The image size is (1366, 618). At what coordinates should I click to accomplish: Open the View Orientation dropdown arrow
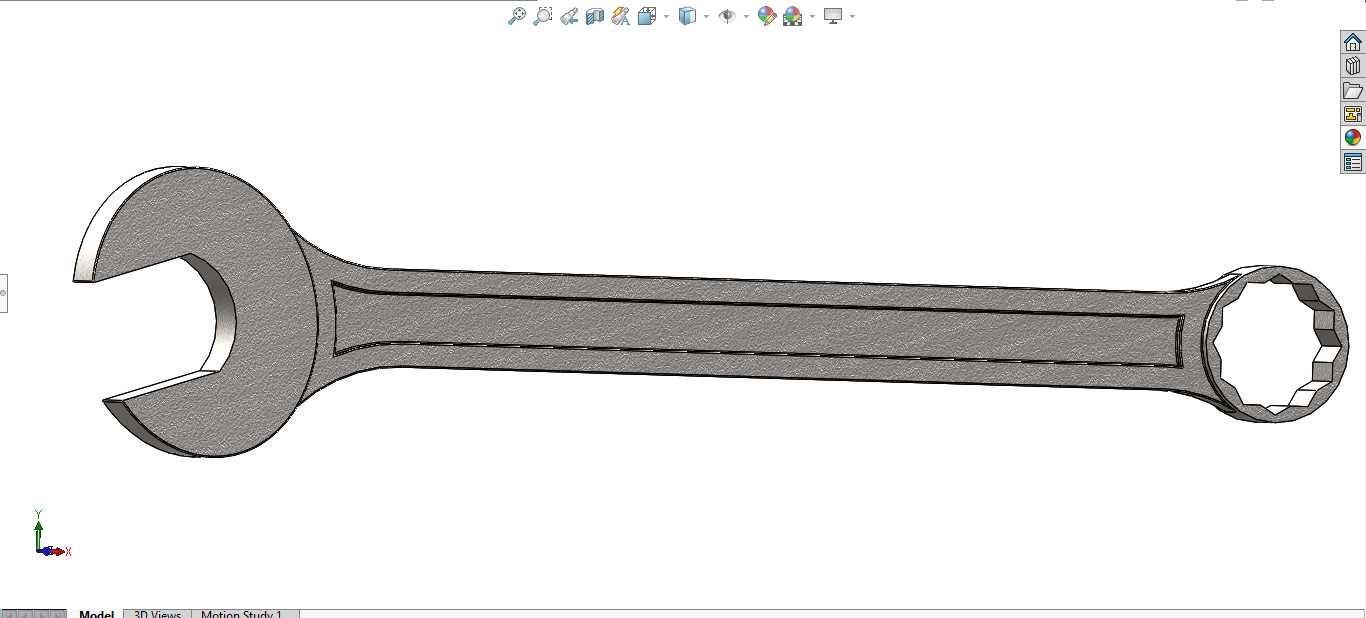point(666,16)
